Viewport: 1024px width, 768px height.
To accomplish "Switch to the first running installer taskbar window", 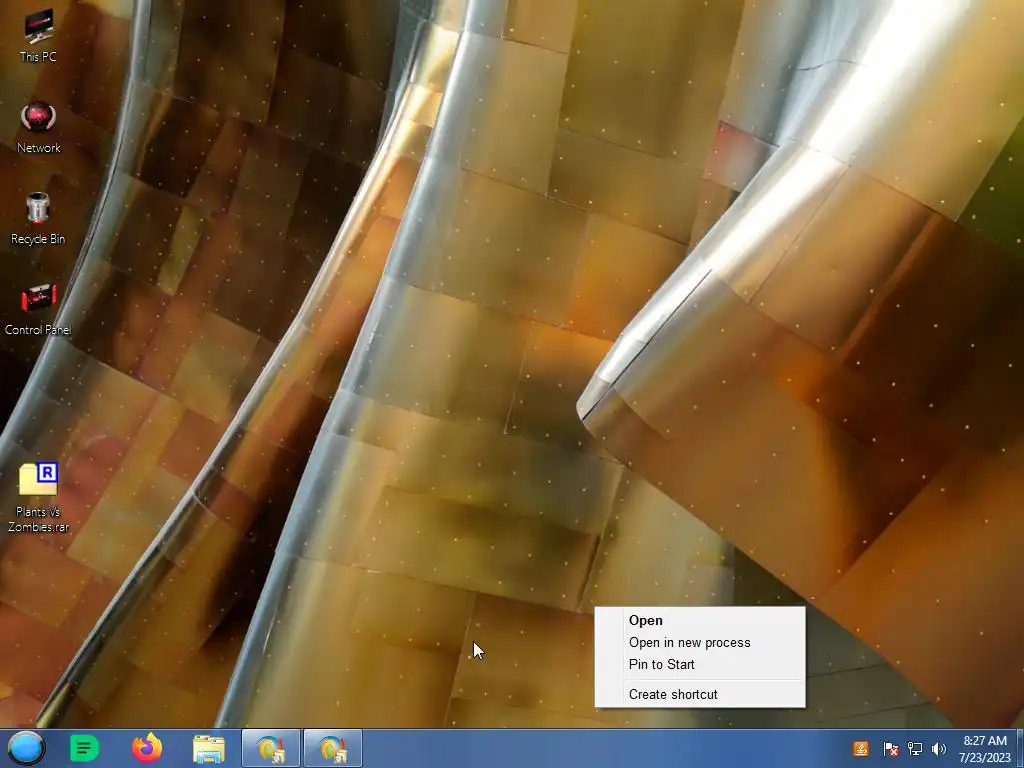I will [271, 748].
